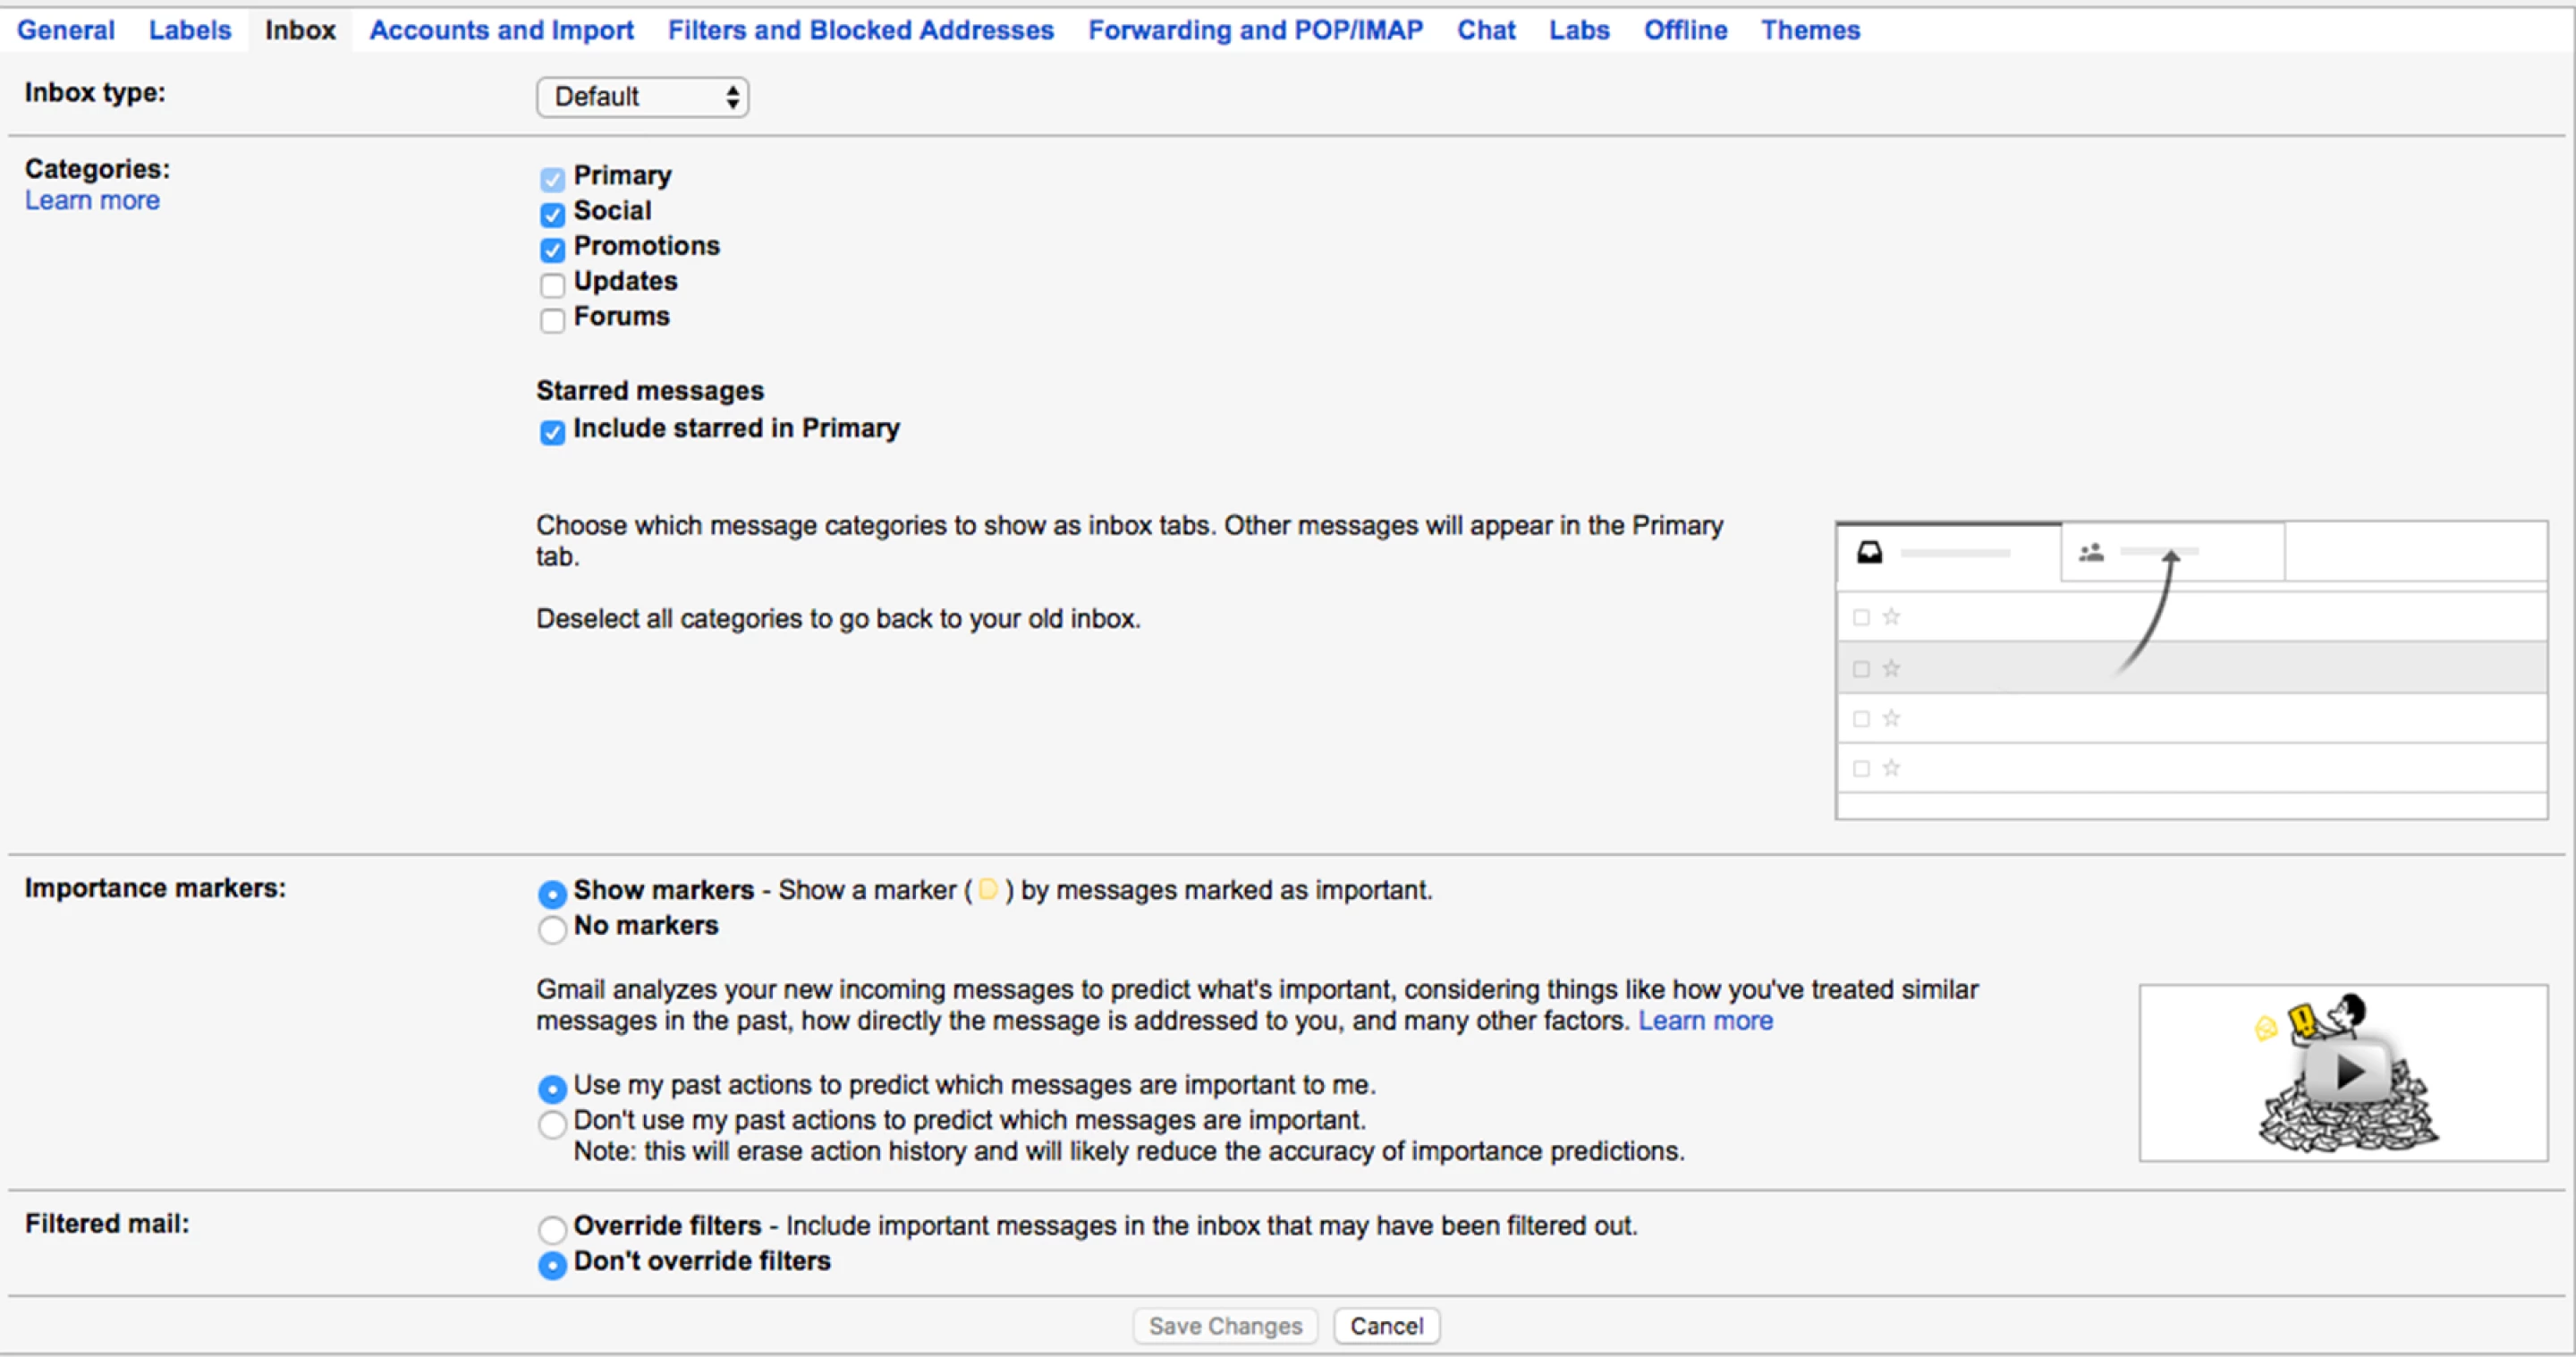
Task: Open the Forwarding and POP/IMAP tab
Action: pos(1255,30)
